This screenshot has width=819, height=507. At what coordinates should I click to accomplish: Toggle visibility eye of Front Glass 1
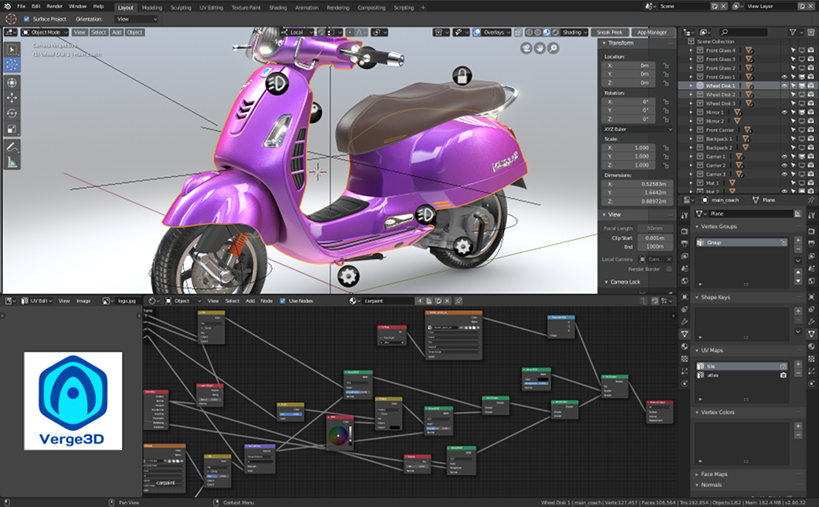point(784,77)
